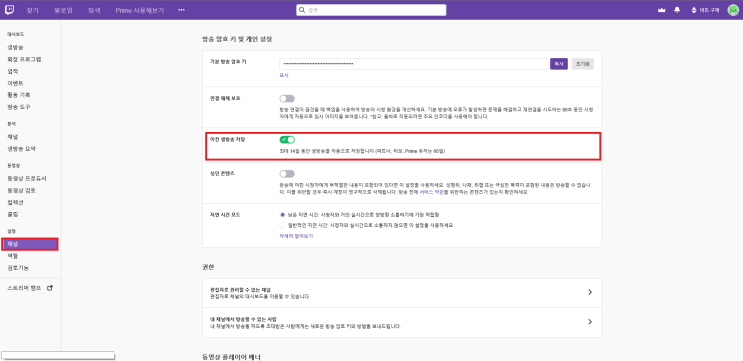Turn off the 이전 생방송 저장 switch

[x=287, y=139]
